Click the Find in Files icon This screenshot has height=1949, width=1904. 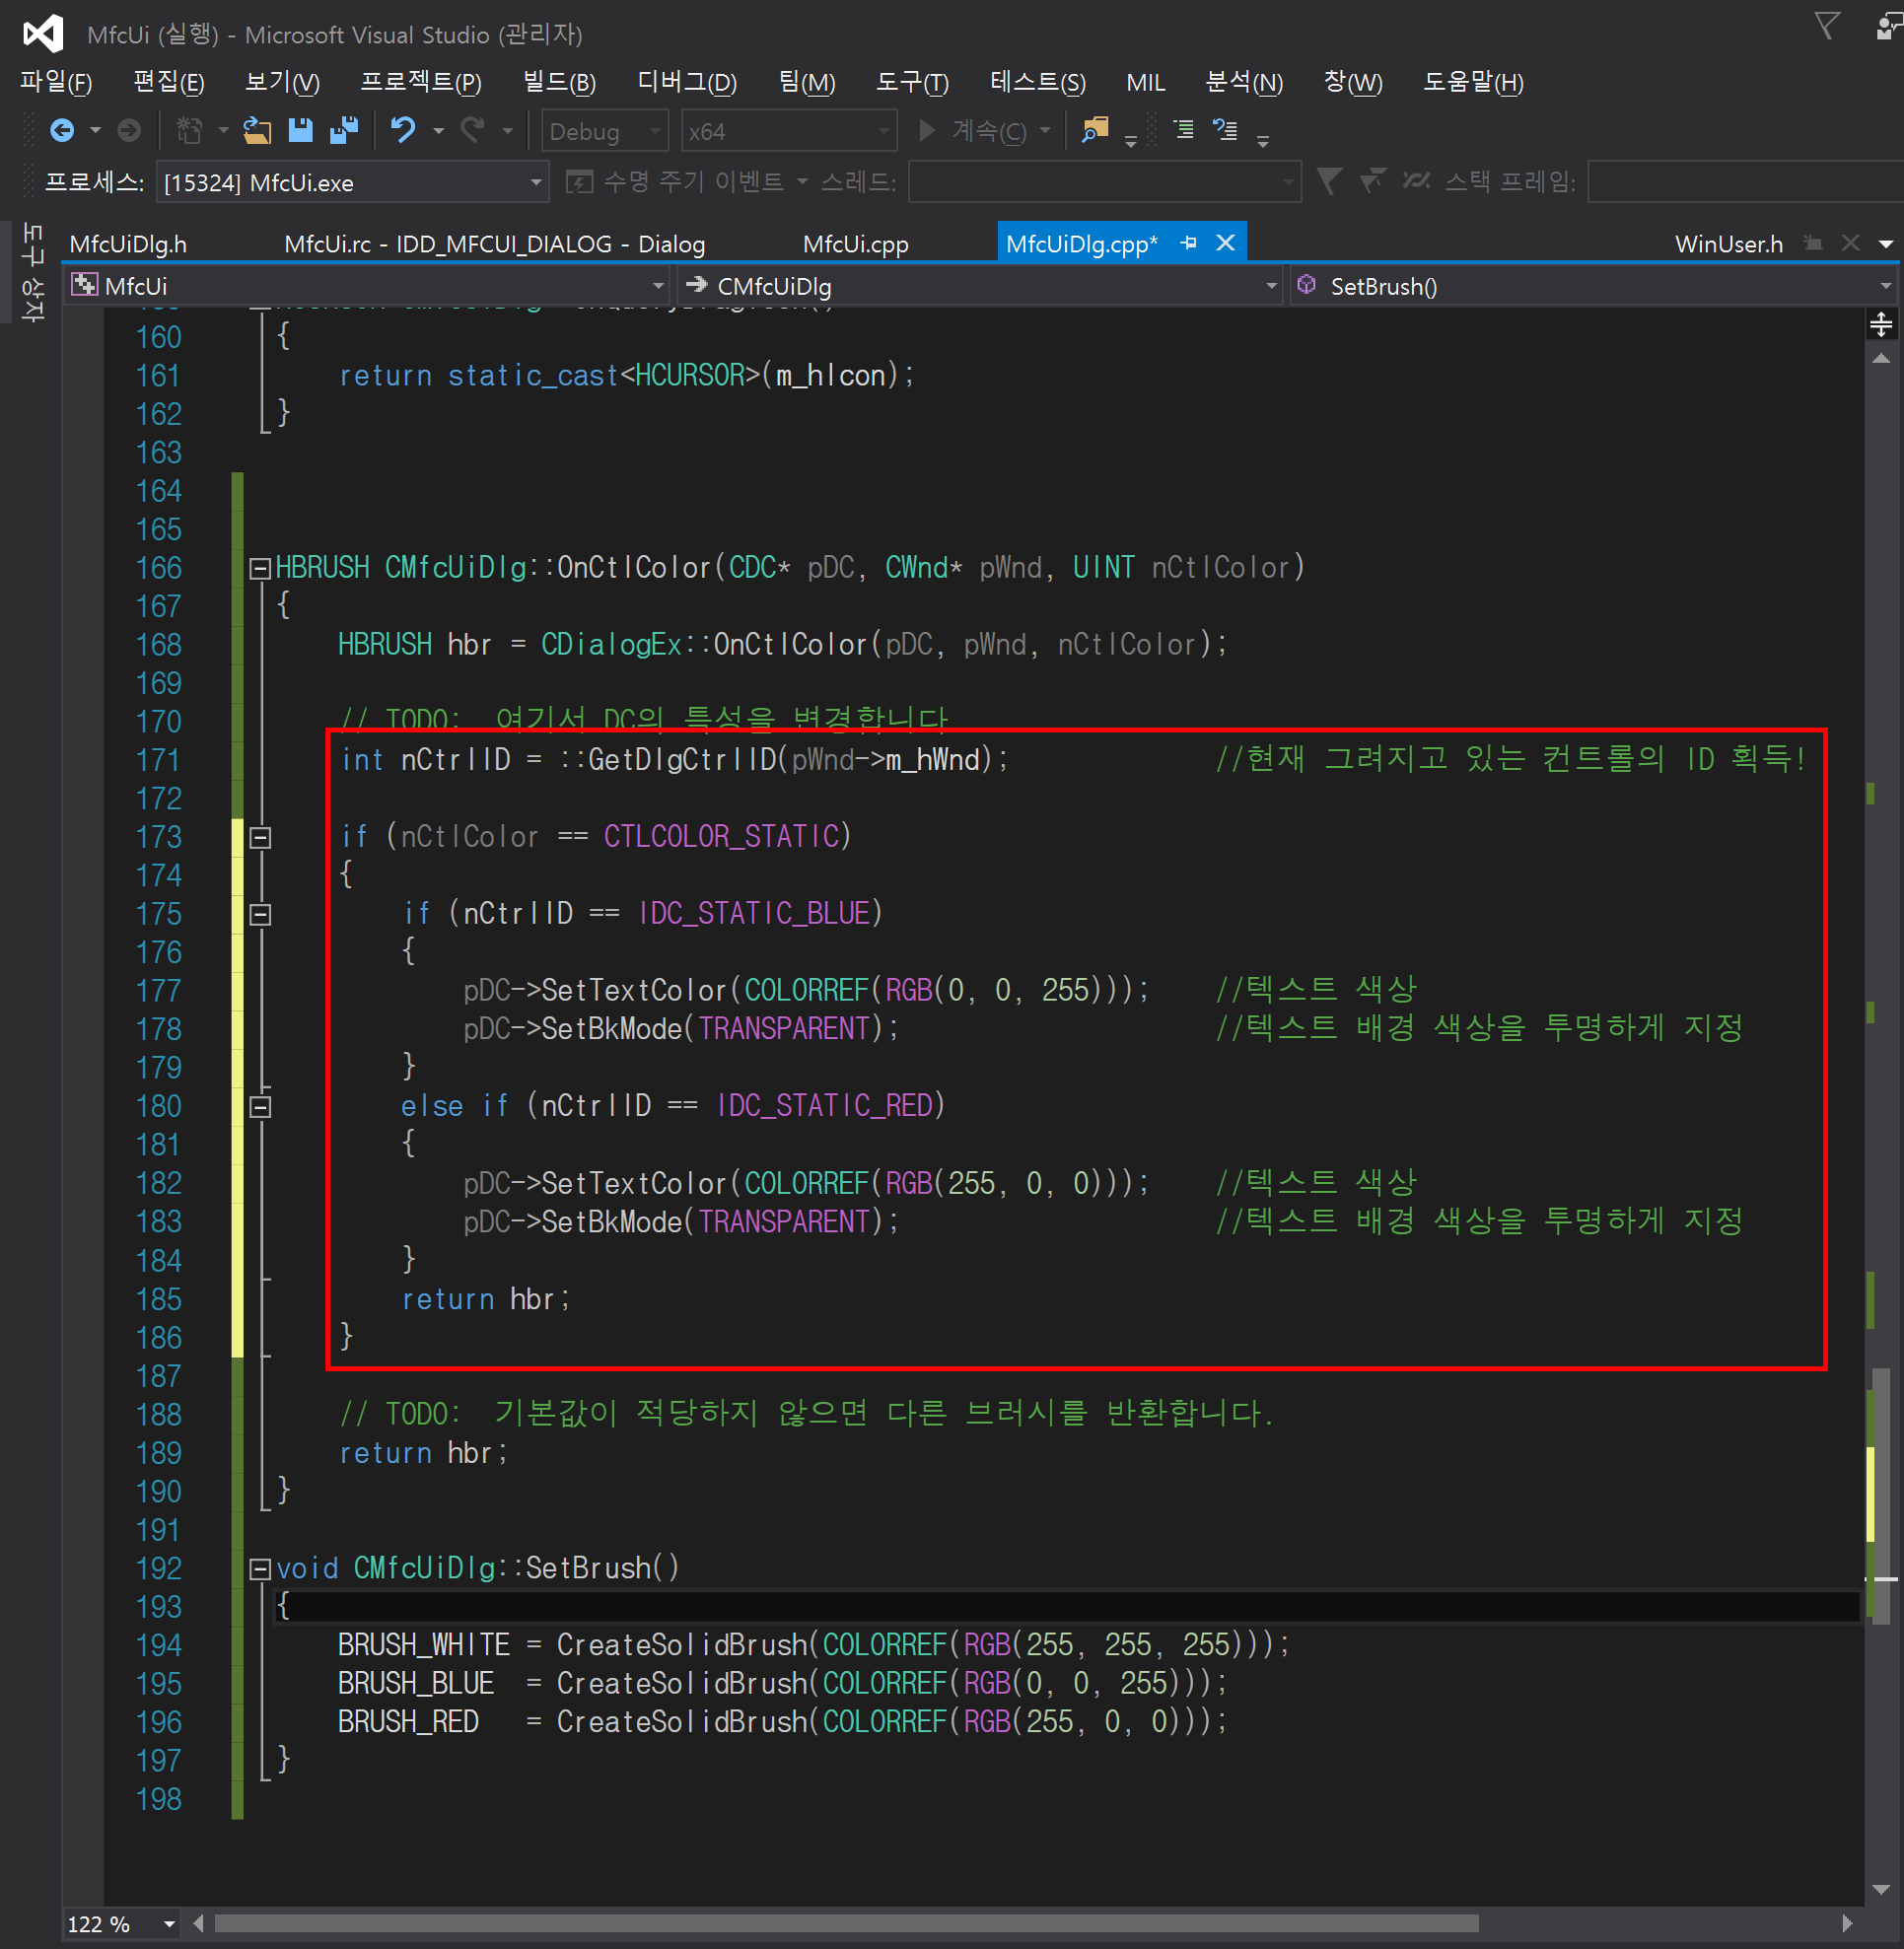click(1095, 131)
